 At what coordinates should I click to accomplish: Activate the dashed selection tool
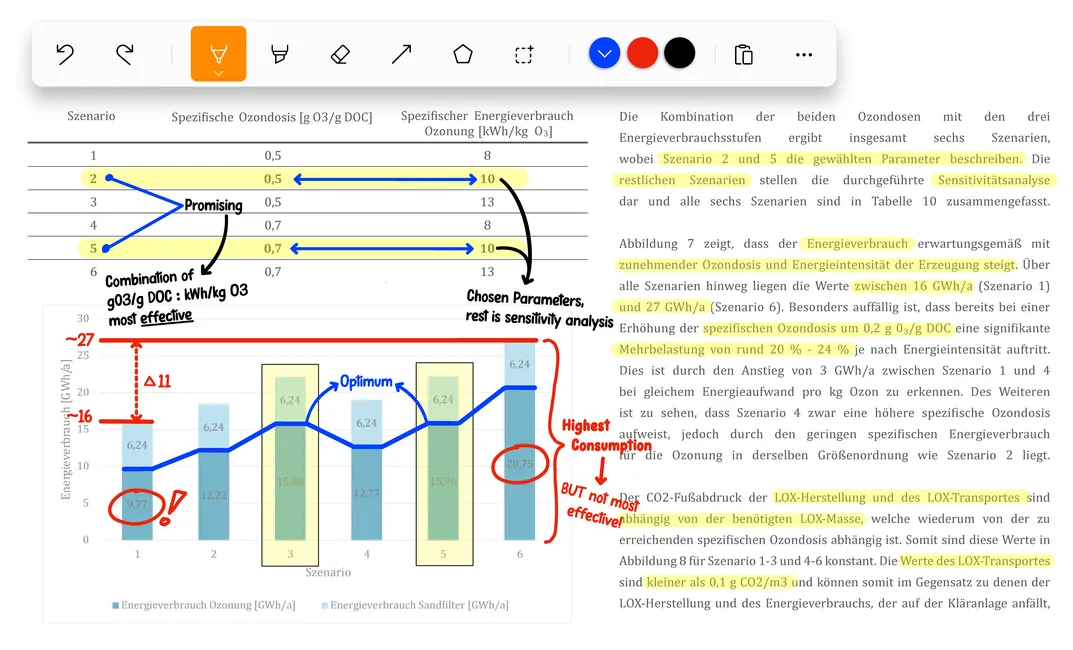click(x=524, y=54)
